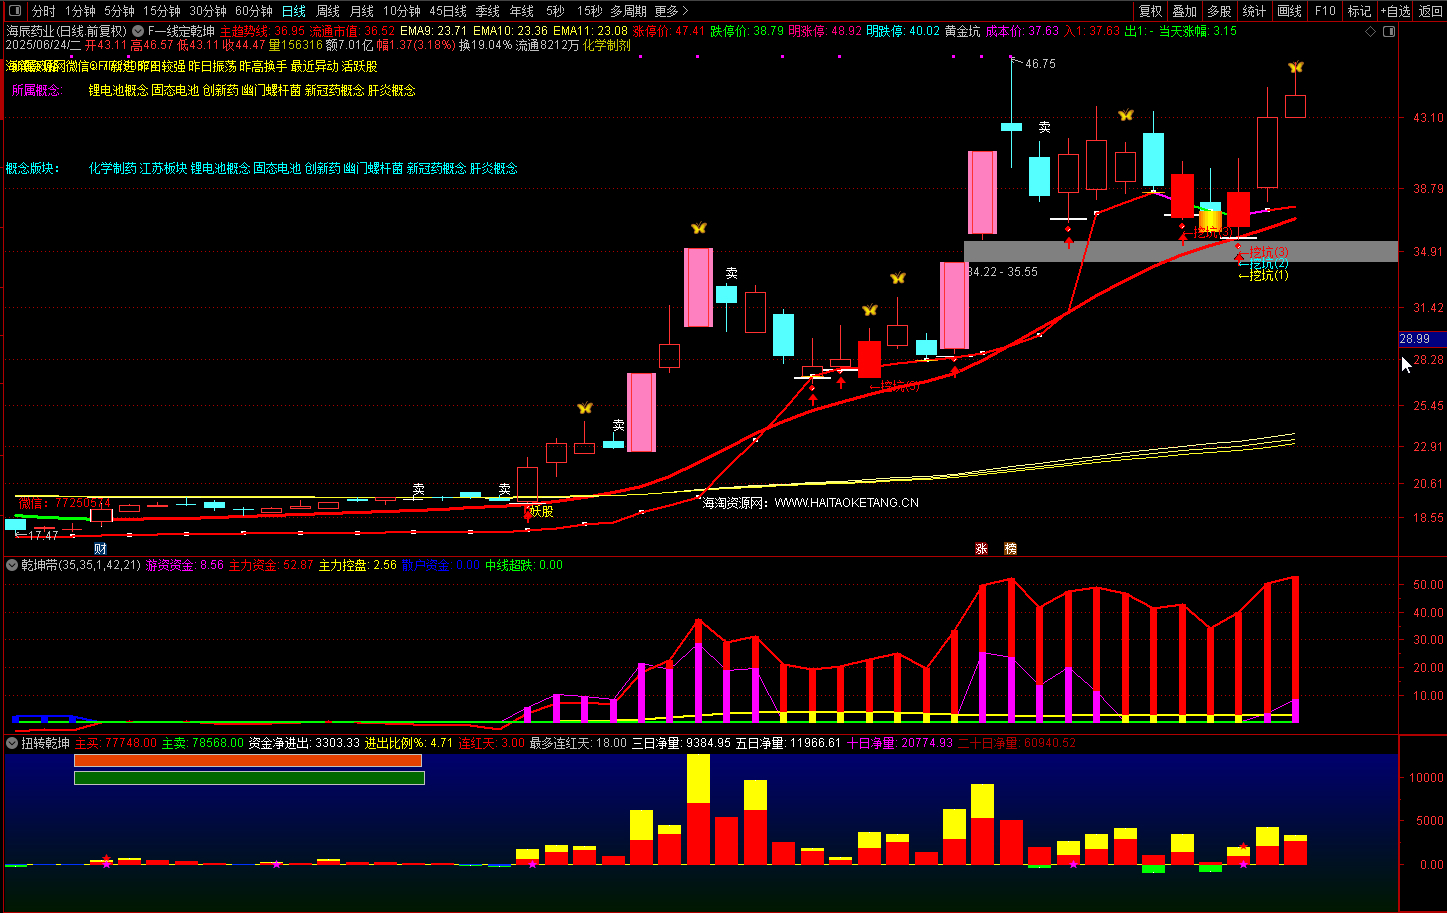Click the 财 marker on date axis
The width and height of the screenshot is (1447, 913).
[100, 548]
